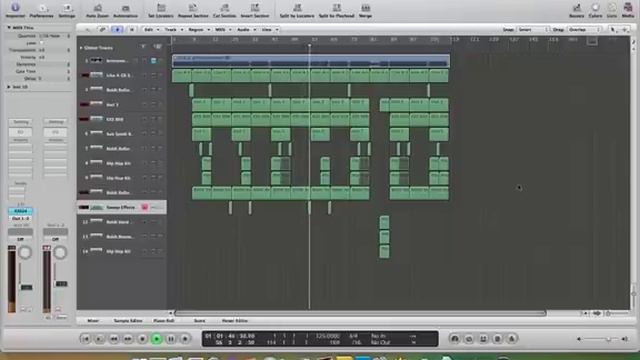
Task: Toggle the pink record-enable on Sweep Effects track
Action: tap(144, 207)
